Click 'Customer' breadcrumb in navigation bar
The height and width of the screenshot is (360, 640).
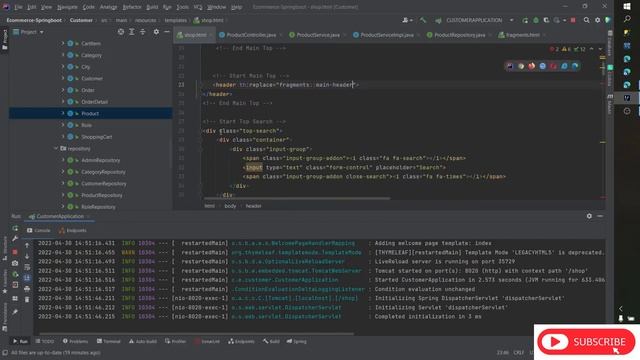(81, 20)
